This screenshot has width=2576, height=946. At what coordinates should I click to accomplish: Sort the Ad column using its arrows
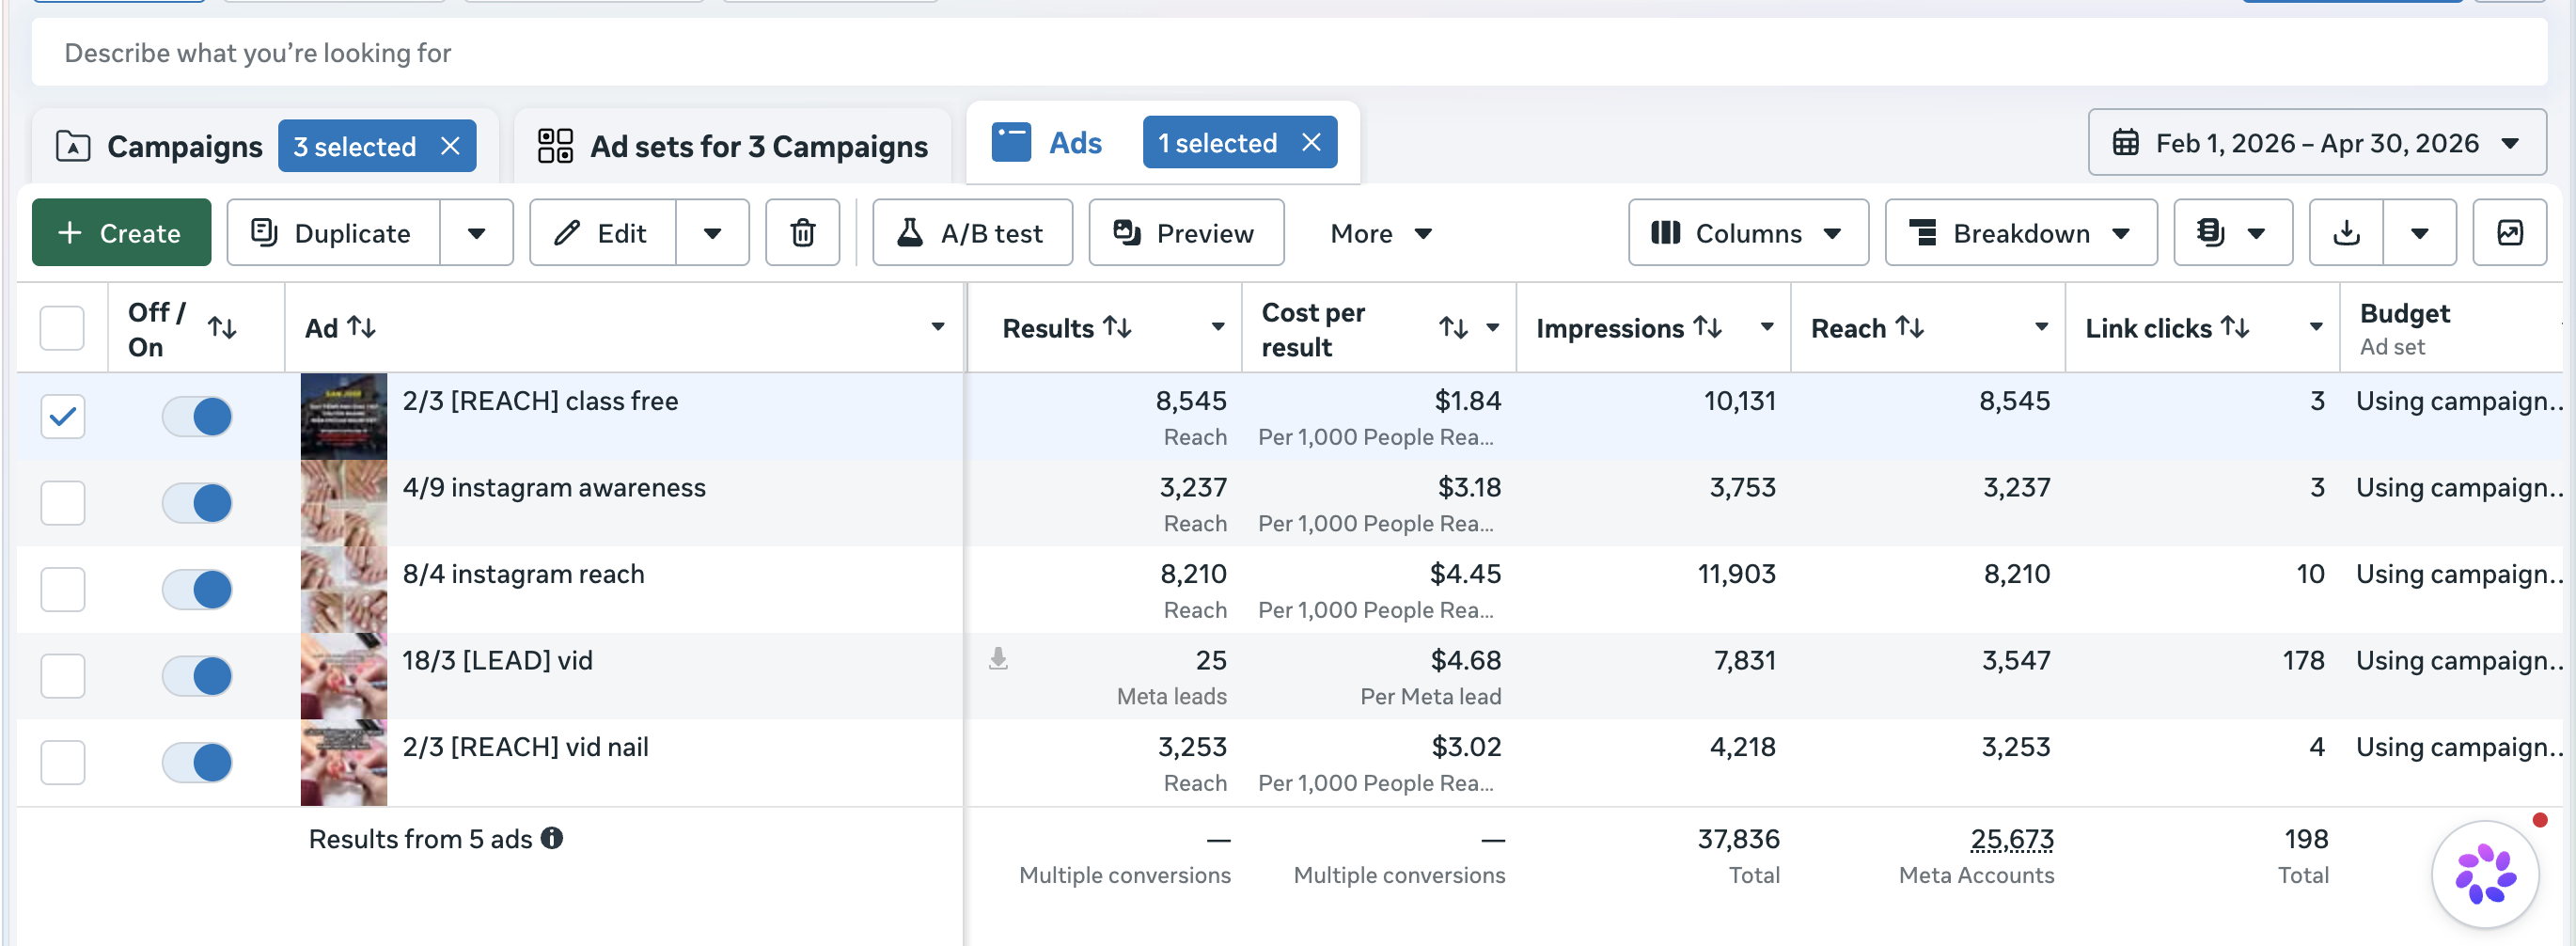pyautogui.click(x=361, y=328)
